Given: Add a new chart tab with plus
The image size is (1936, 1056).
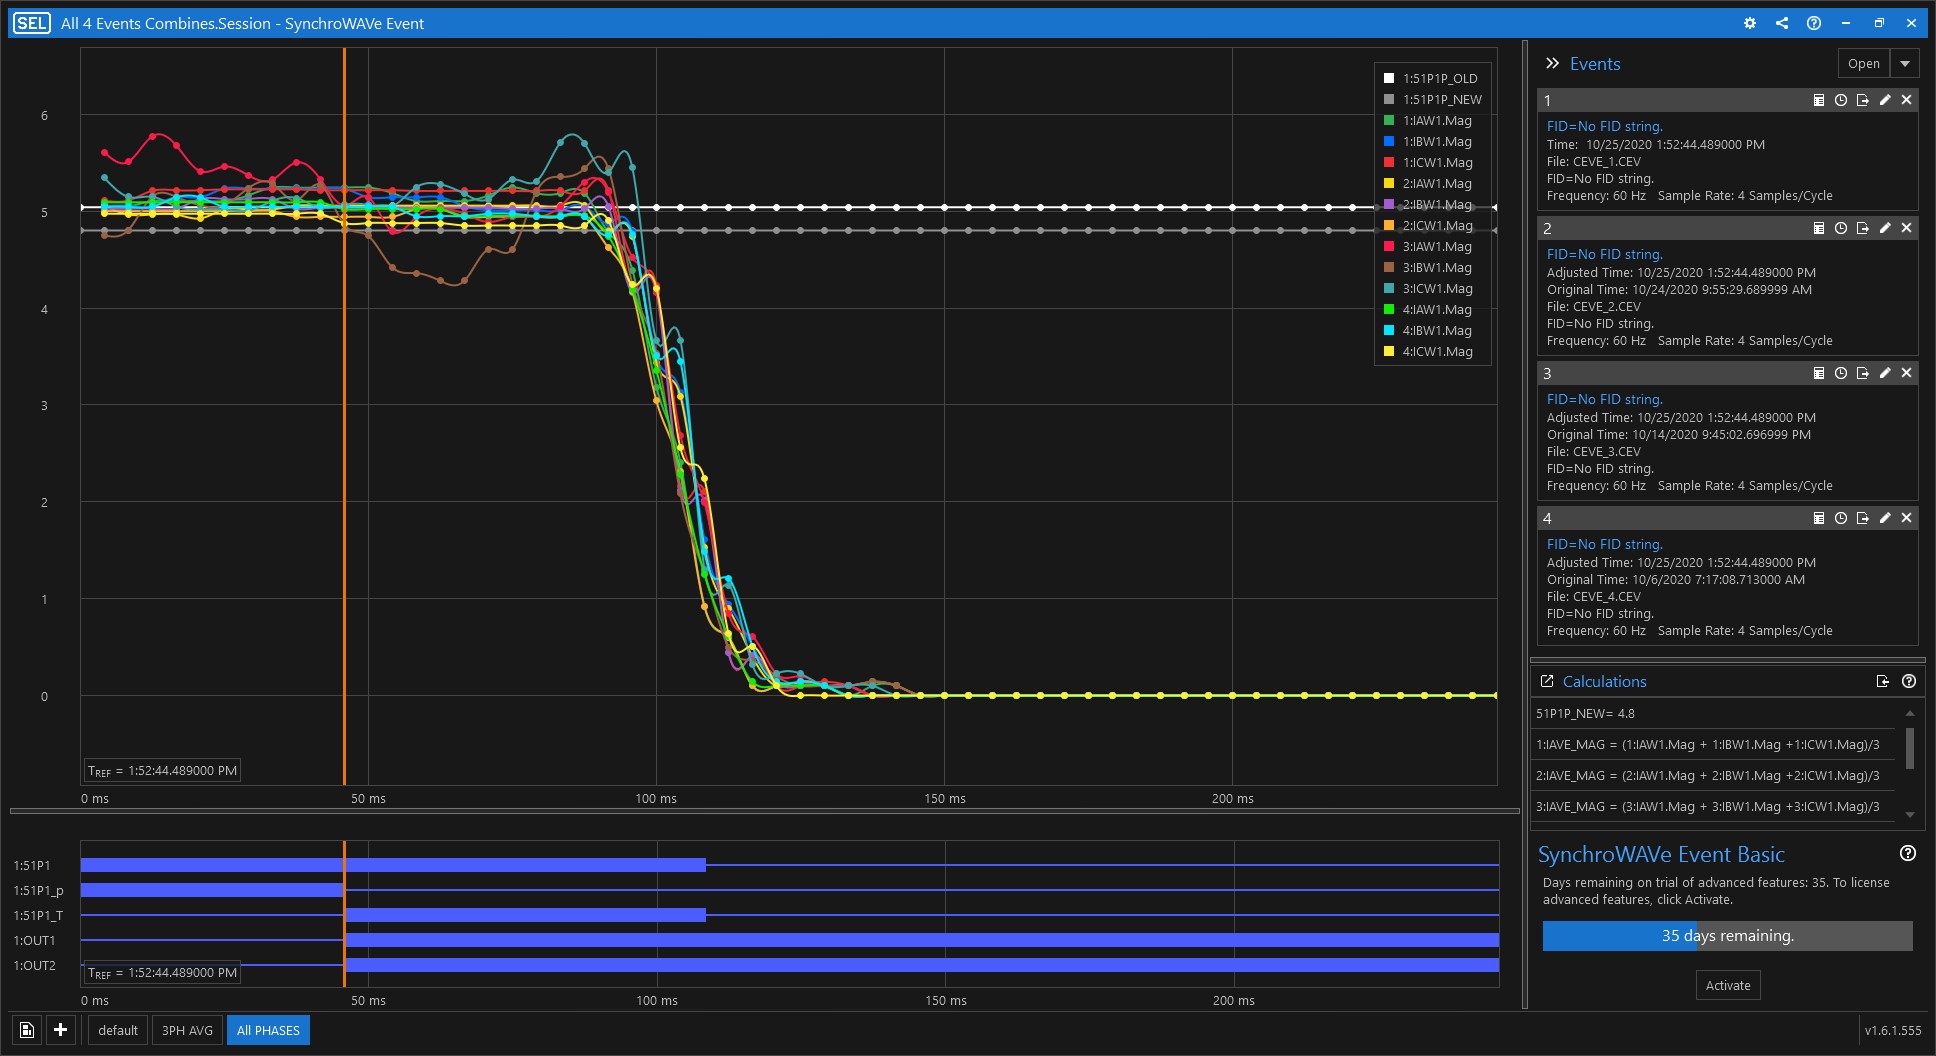Looking at the screenshot, I should [x=61, y=1030].
